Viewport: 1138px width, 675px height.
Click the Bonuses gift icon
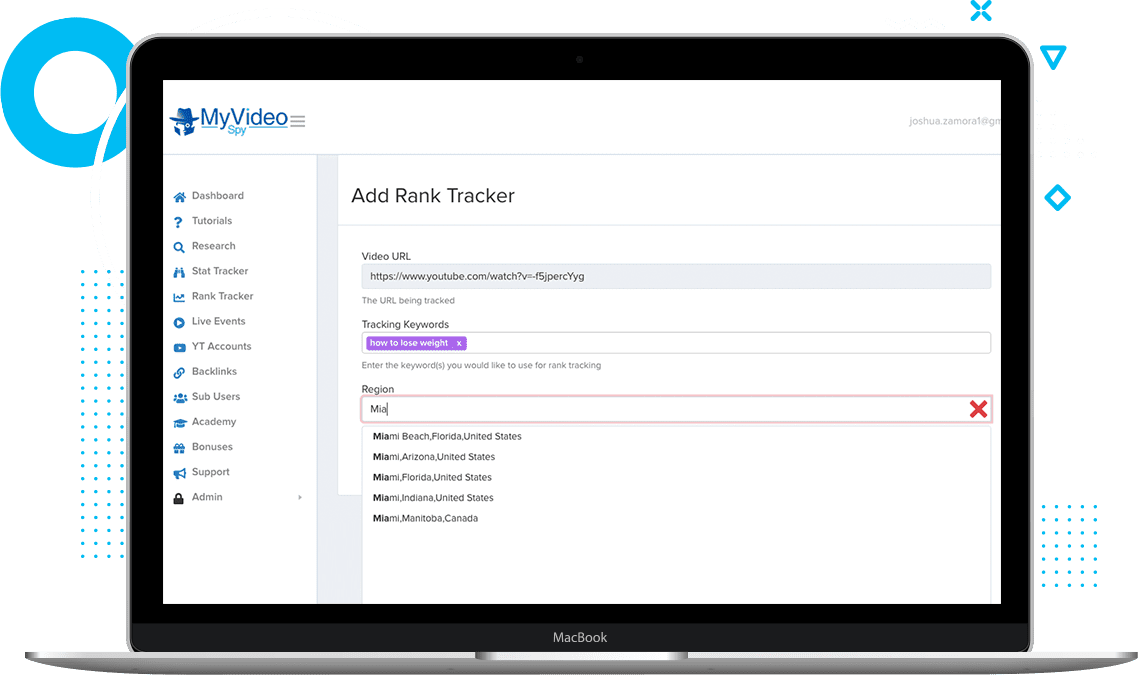(x=179, y=448)
